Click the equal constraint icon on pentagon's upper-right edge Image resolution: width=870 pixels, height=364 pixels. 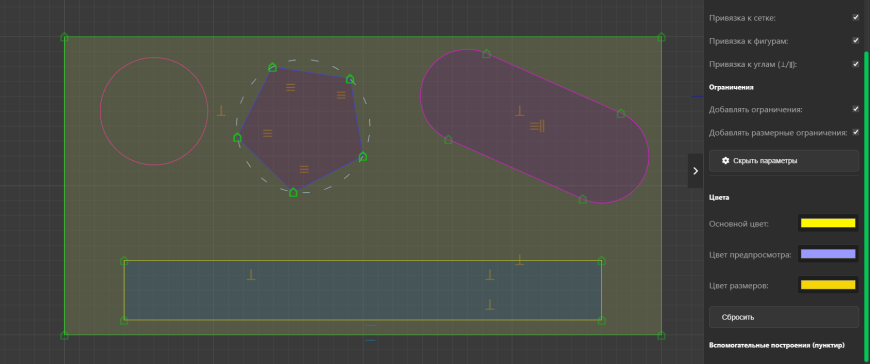341,95
